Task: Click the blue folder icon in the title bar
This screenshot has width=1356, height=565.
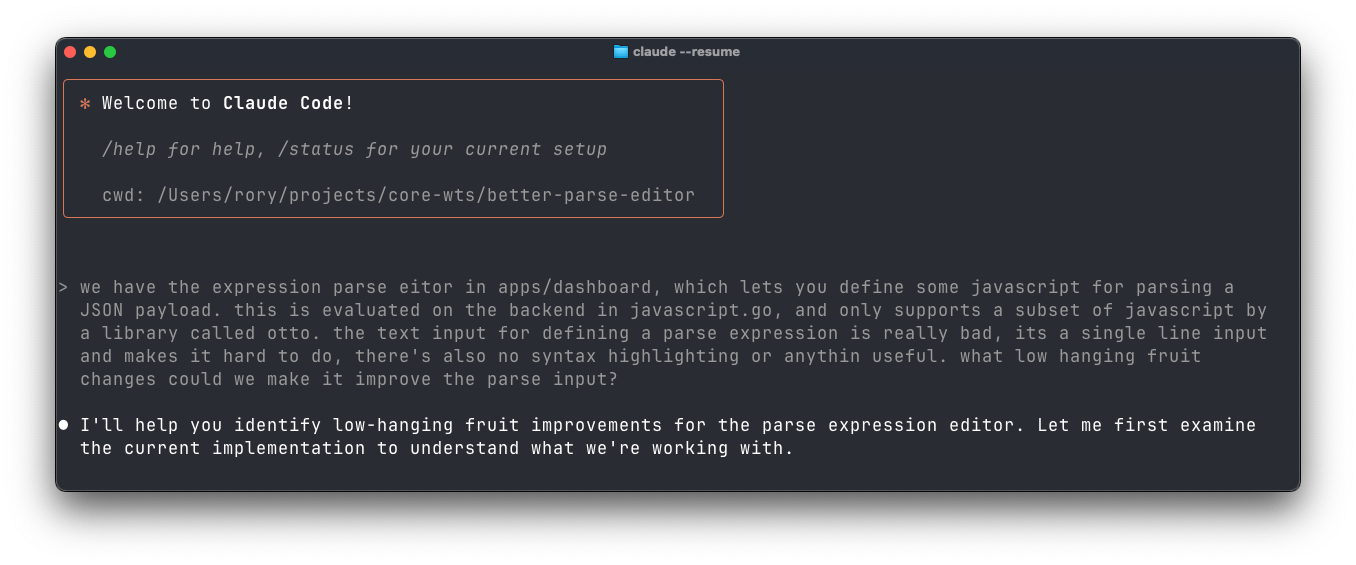Action: 620,52
